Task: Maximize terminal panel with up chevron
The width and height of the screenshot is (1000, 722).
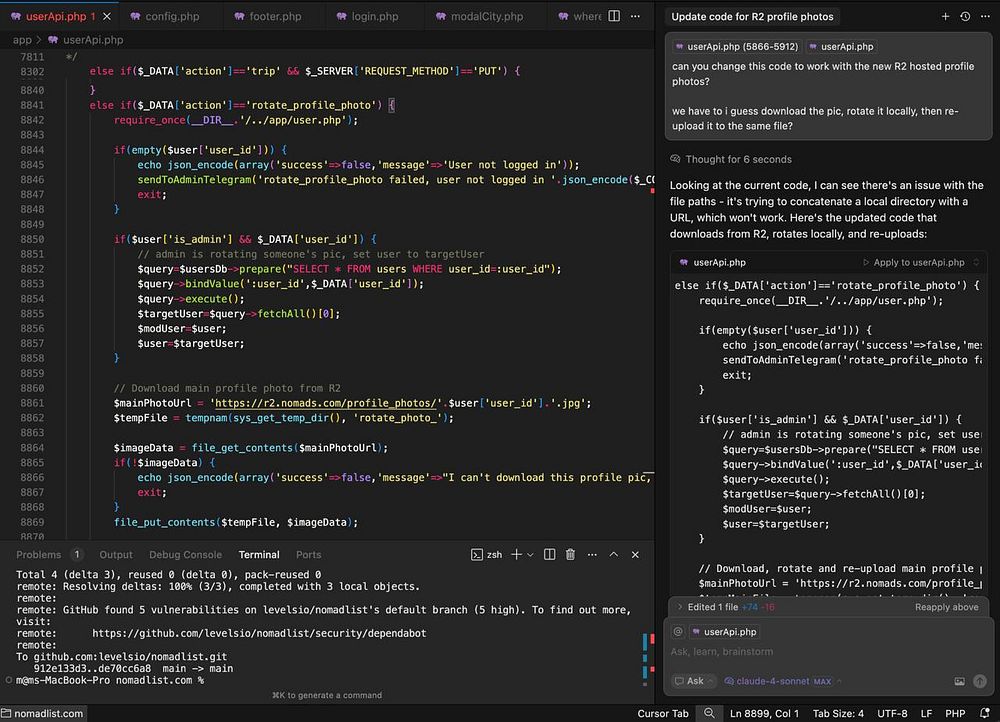Action: (x=614, y=554)
